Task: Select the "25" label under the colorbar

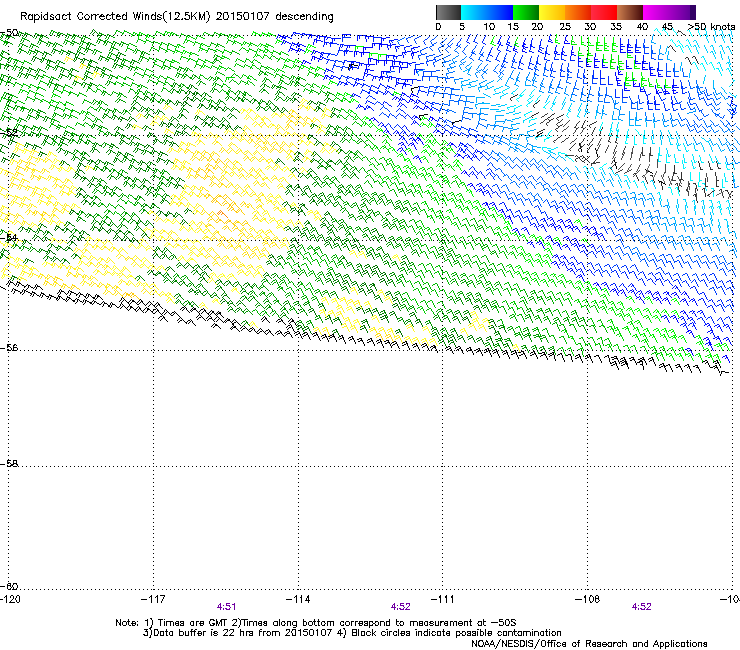Action: coord(565,26)
